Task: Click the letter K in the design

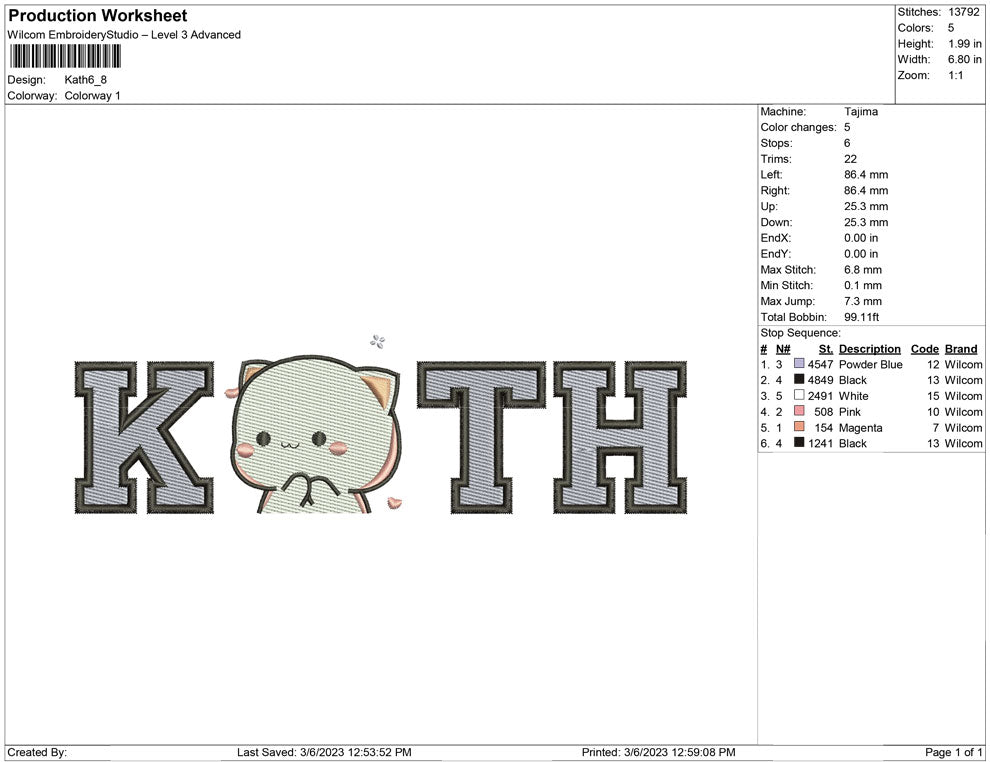Action: [x=144, y=437]
